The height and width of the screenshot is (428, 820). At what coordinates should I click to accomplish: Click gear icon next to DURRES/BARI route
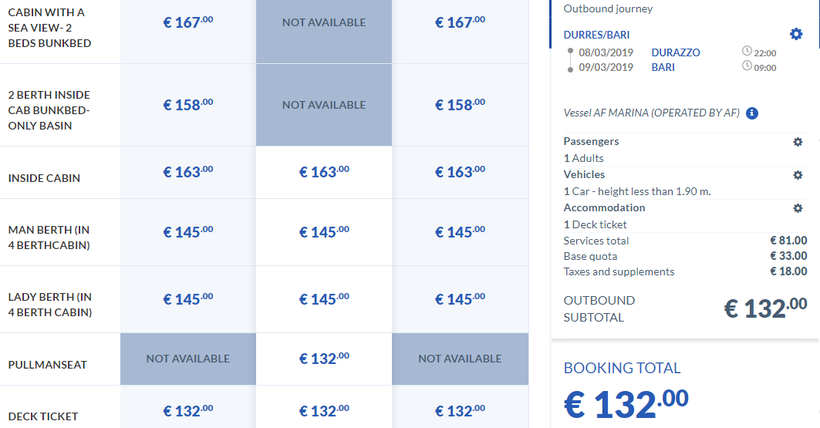click(796, 34)
